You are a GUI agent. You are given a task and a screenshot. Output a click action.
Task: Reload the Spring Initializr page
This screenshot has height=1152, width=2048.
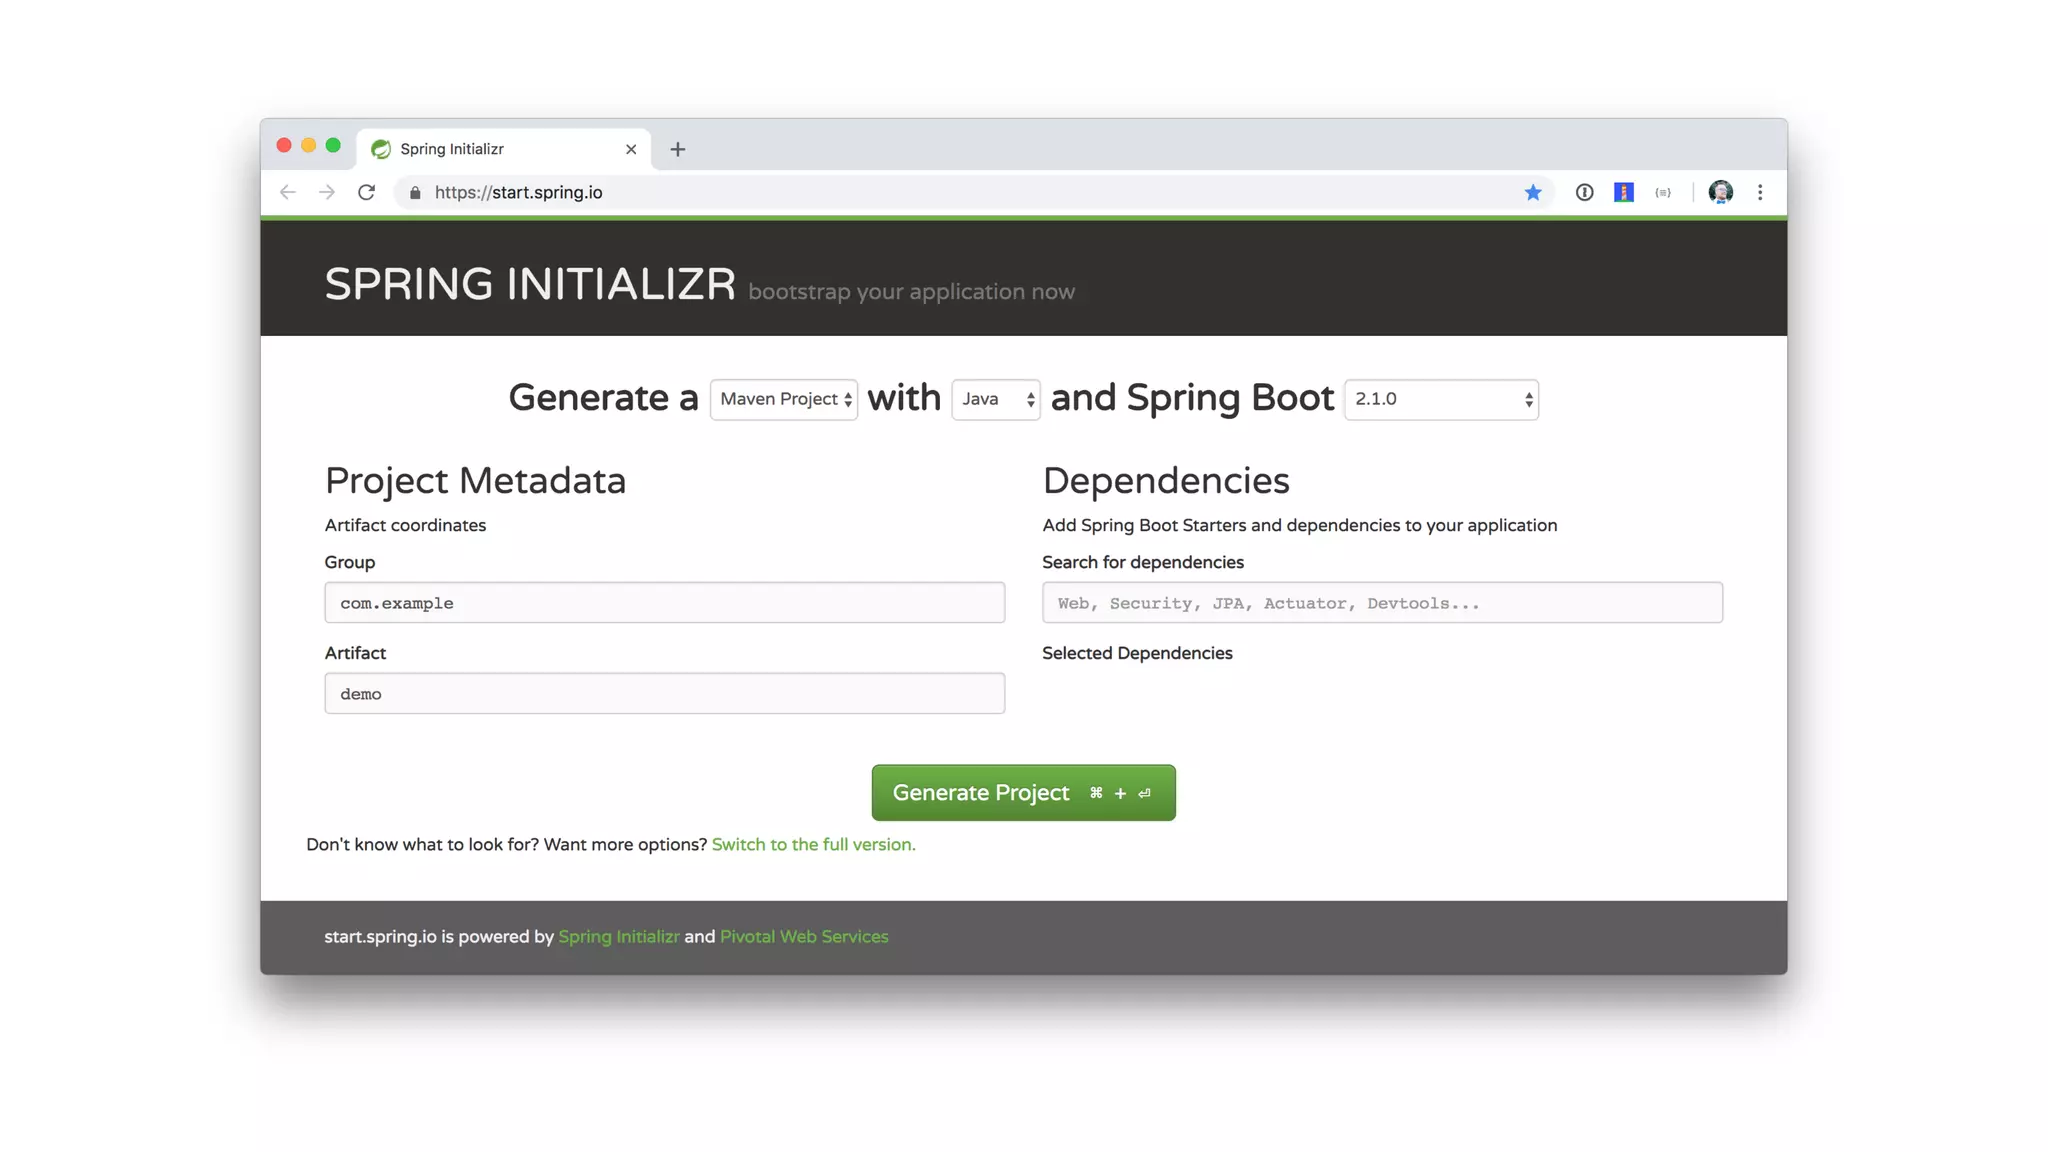366,192
